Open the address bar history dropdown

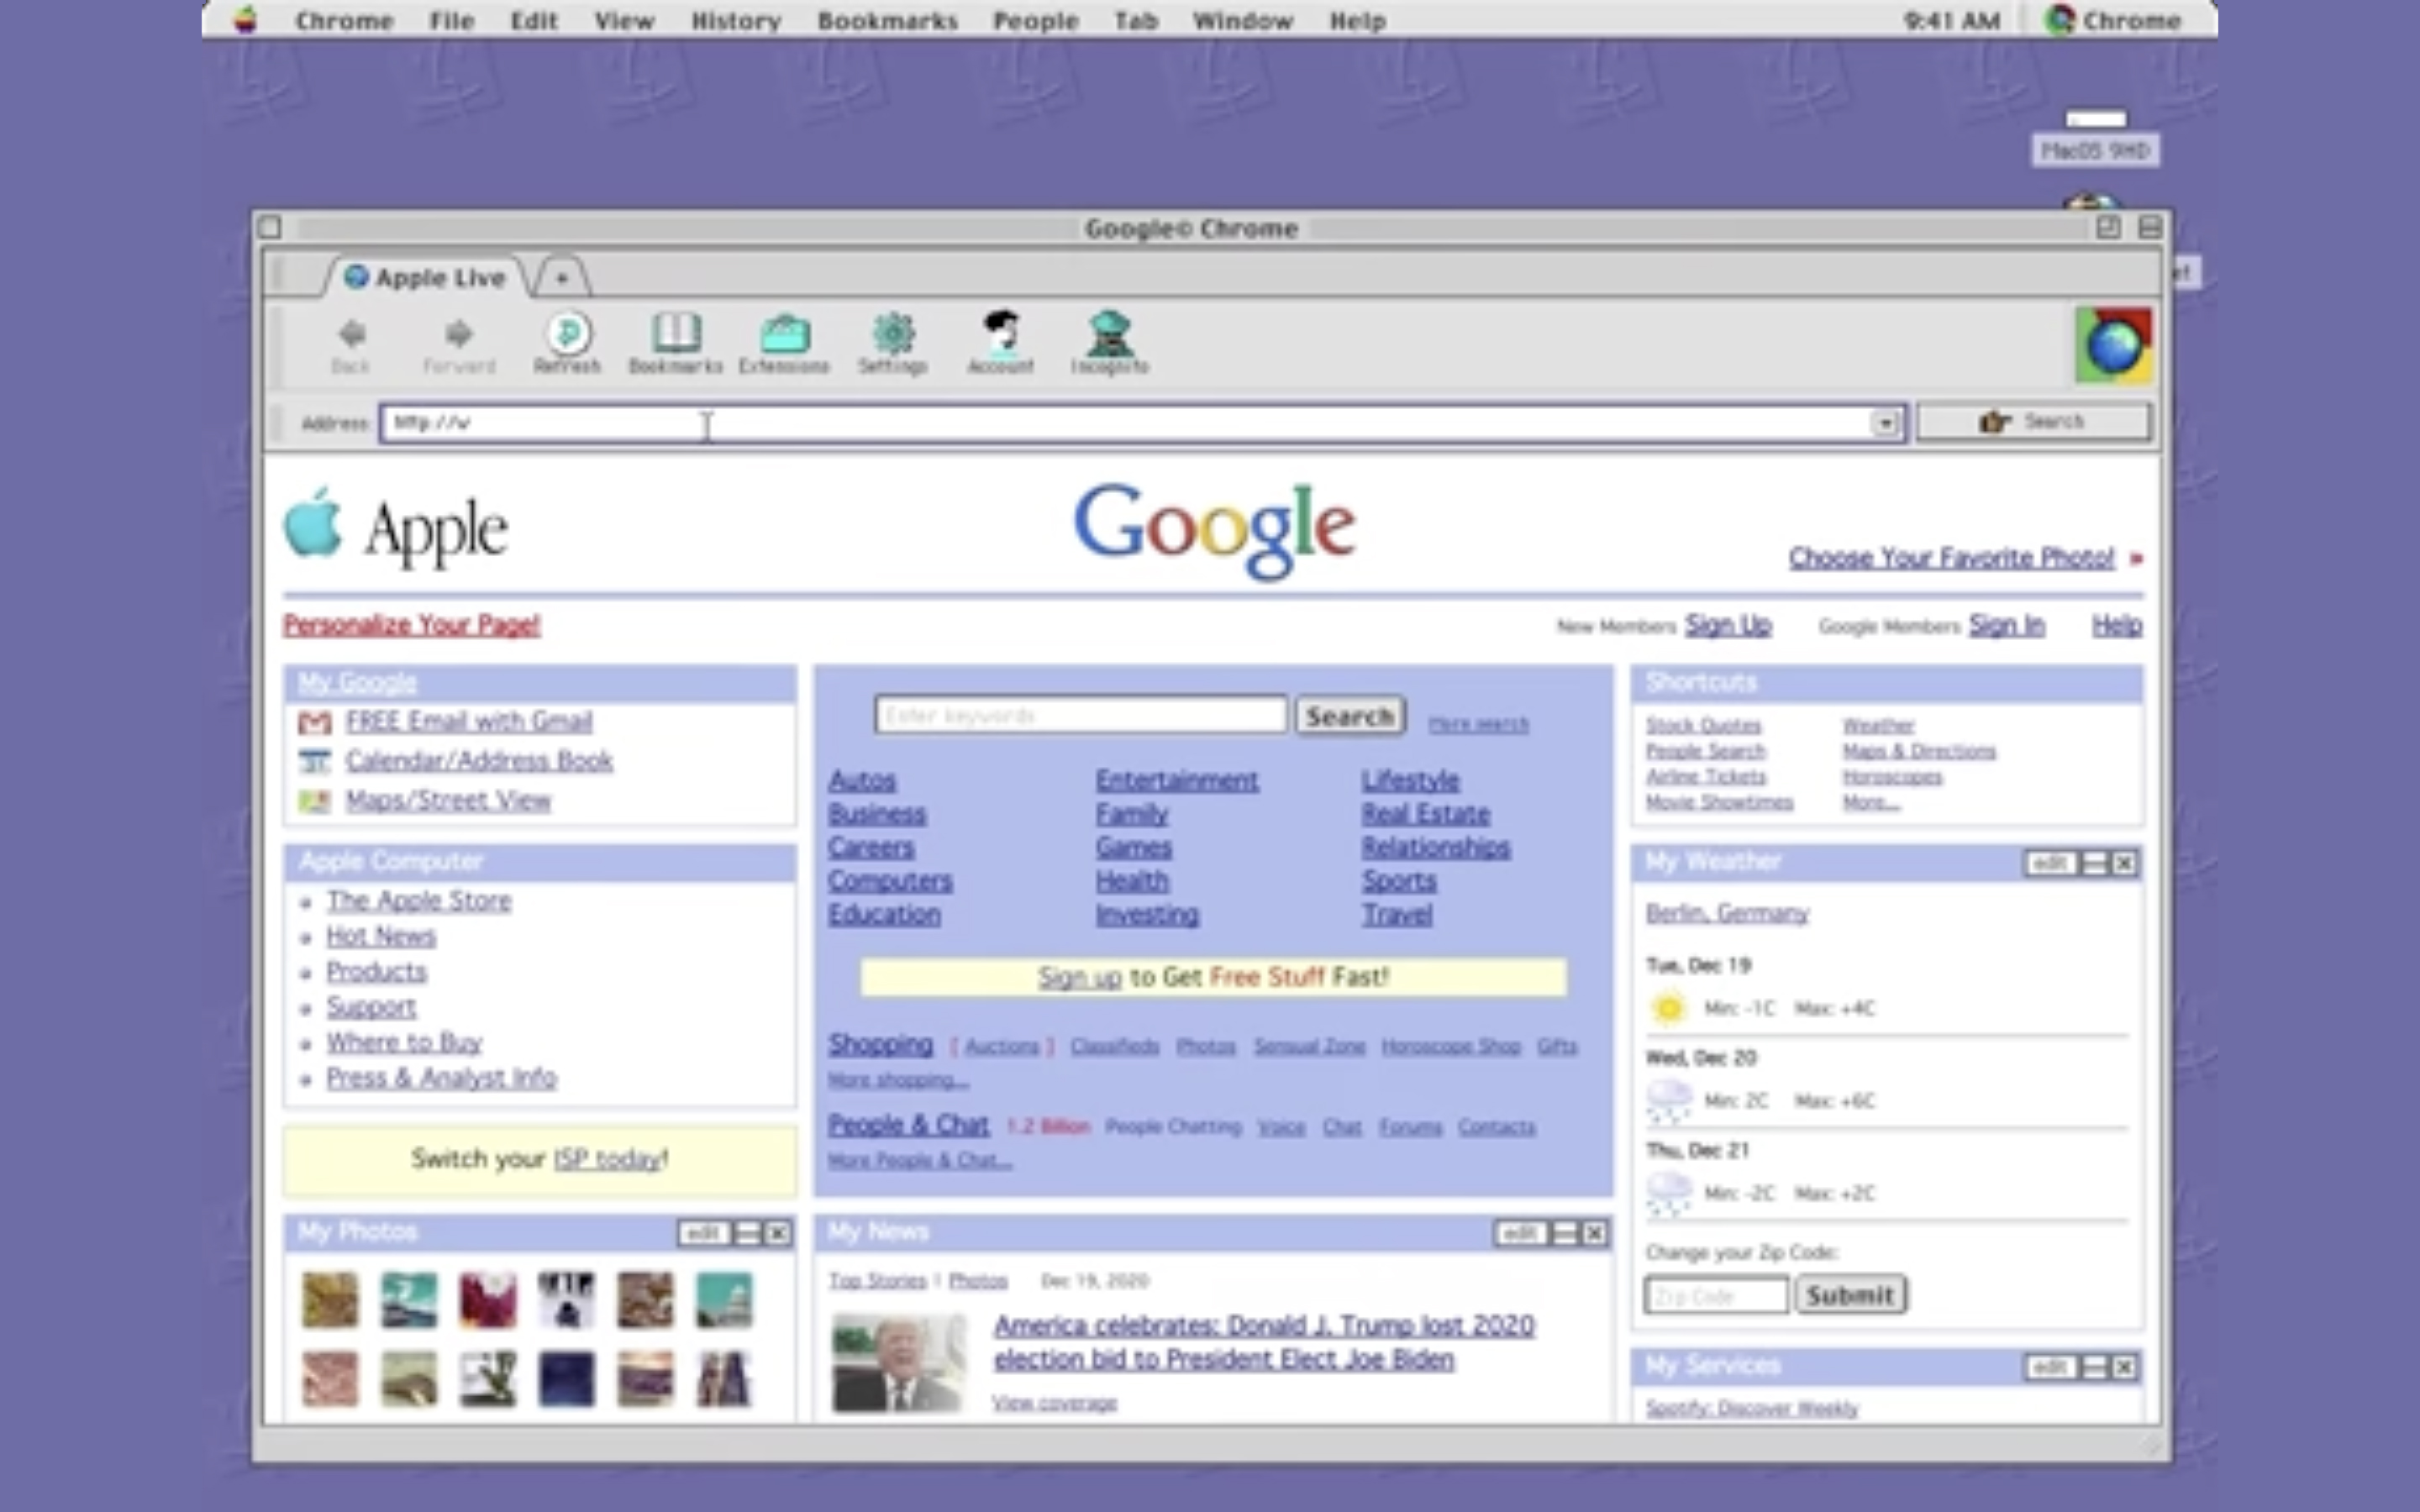click(1885, 423)
